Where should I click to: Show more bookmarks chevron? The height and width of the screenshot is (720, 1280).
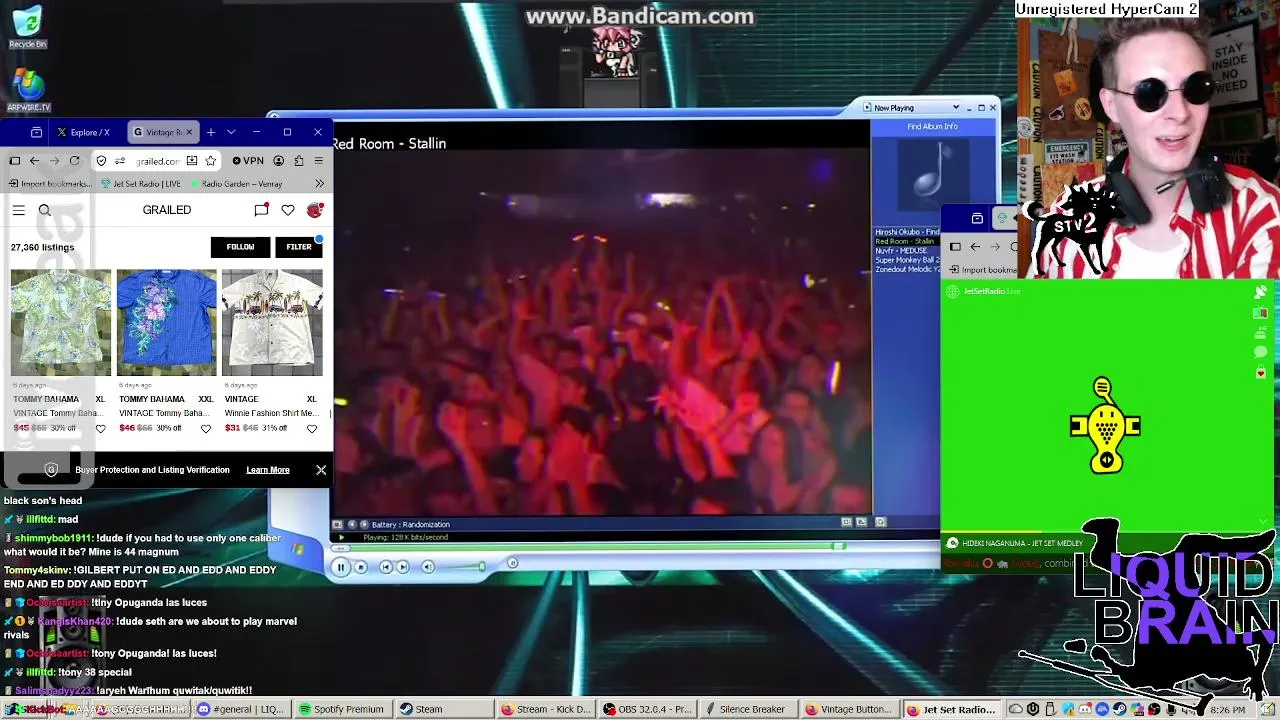[319, 184]
